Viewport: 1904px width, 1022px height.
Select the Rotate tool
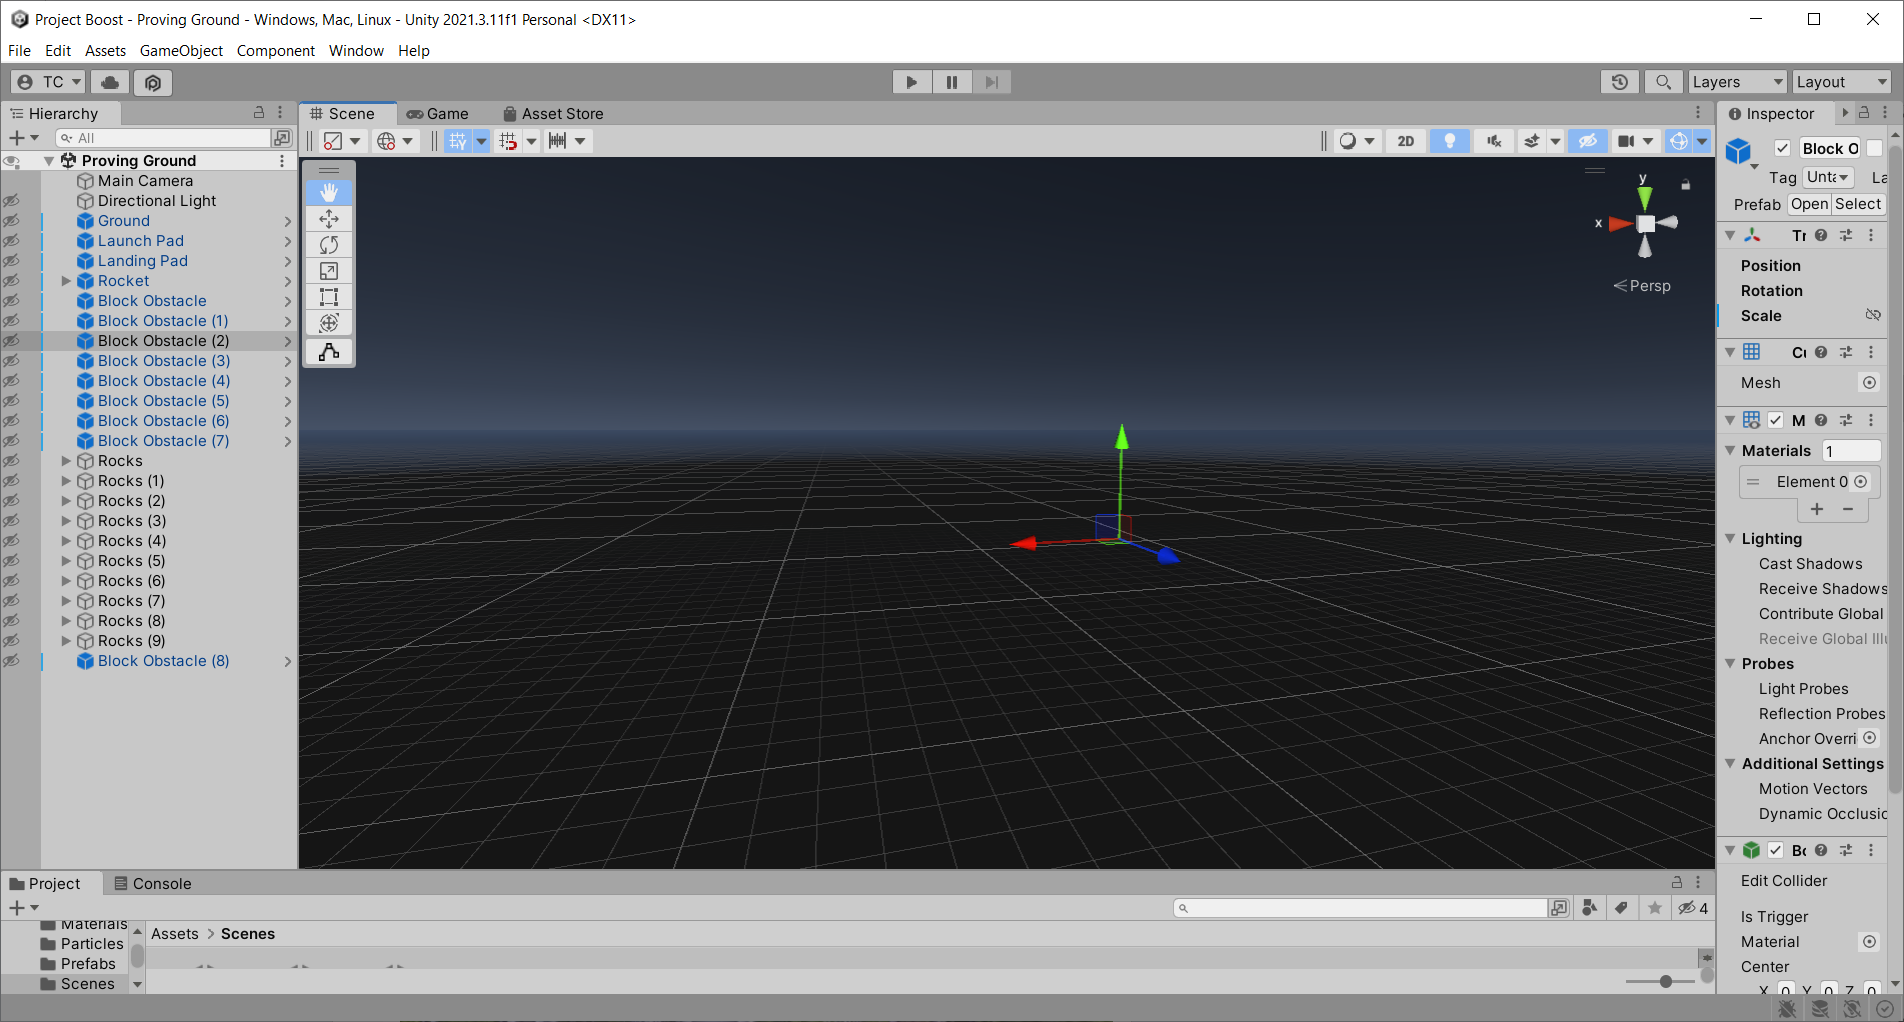tap(329, 244)
